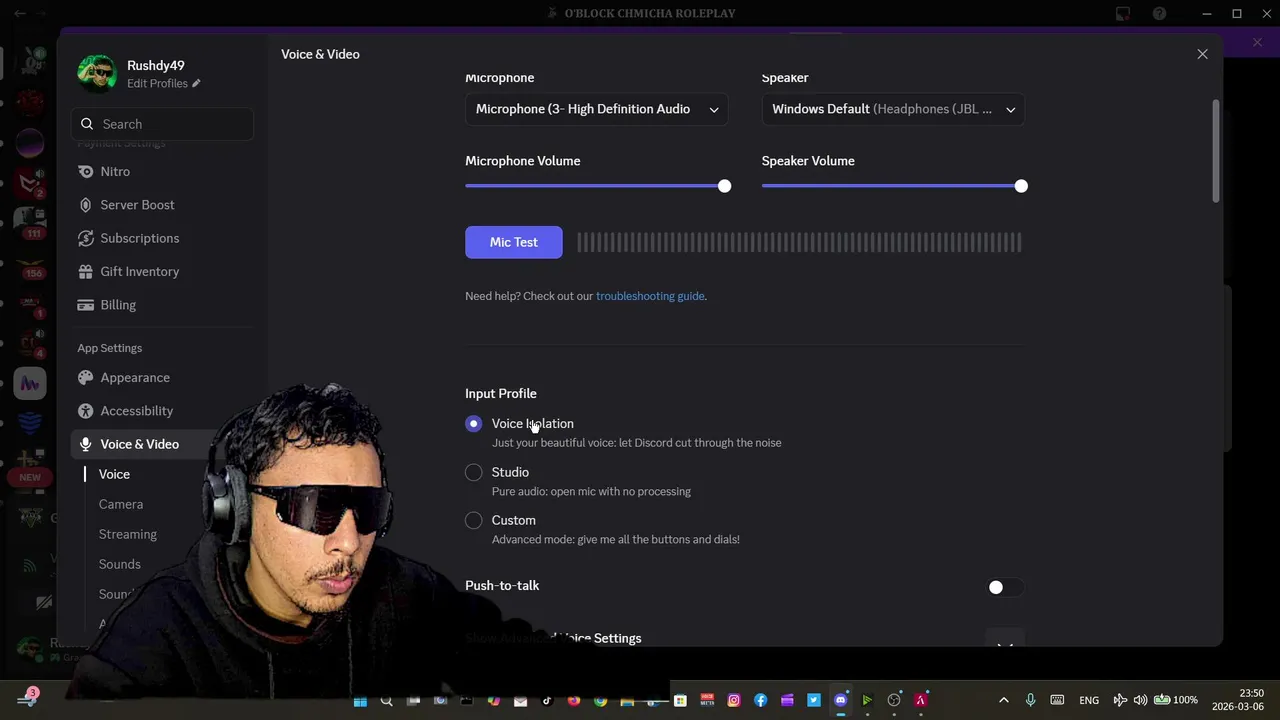Open Windows Start menu
Screen dimensions: 1280x720
pyautogui.click(x=360, y=700)
